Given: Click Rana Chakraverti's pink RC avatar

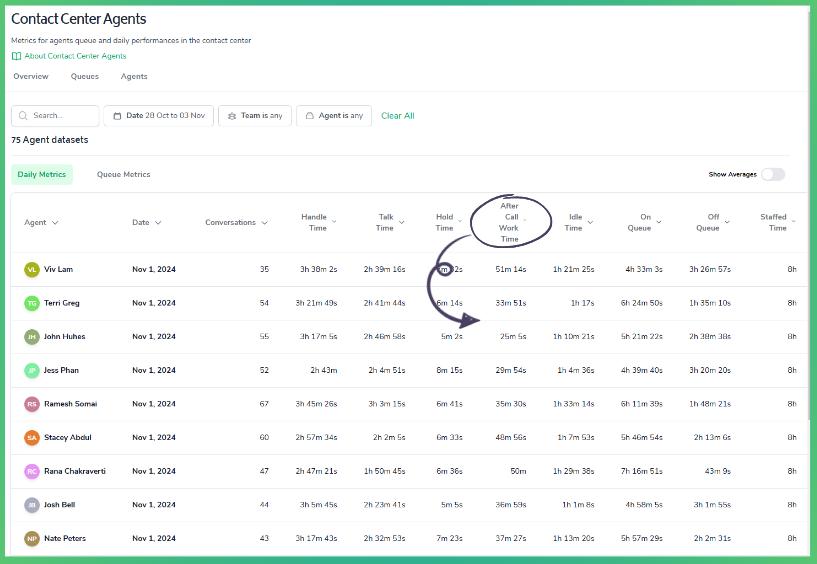Looking at the screenshot, I should 32,471.
